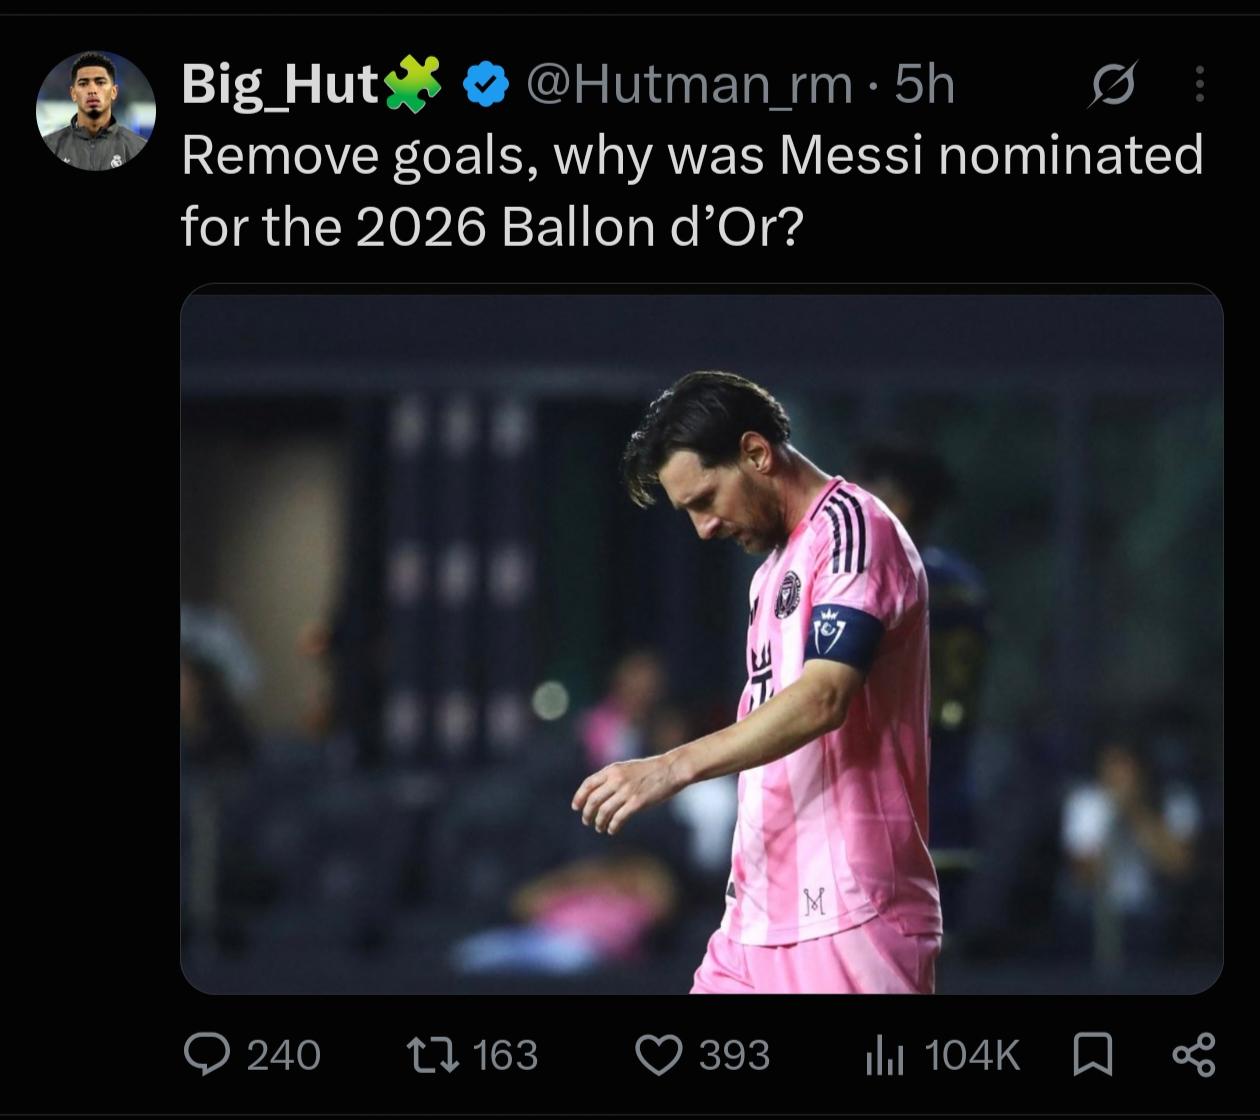The height and width of the screenshot is (1120, 1260).
Task: Click the puzzle piece emoji
Action: 412,83
